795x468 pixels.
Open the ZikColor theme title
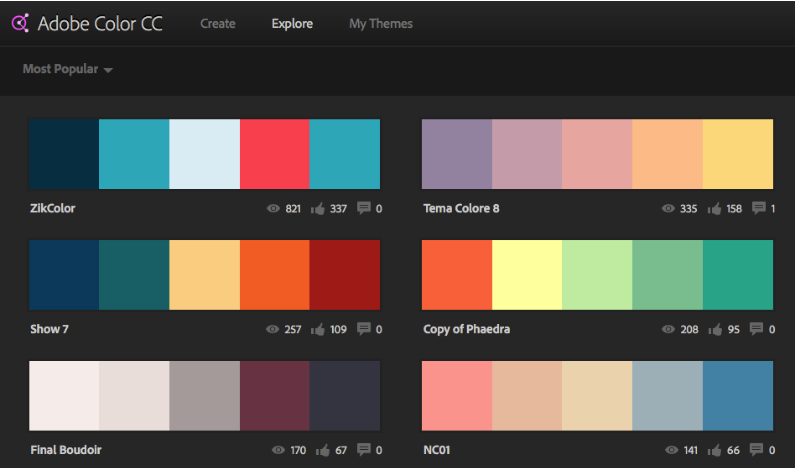coord(53,208)
